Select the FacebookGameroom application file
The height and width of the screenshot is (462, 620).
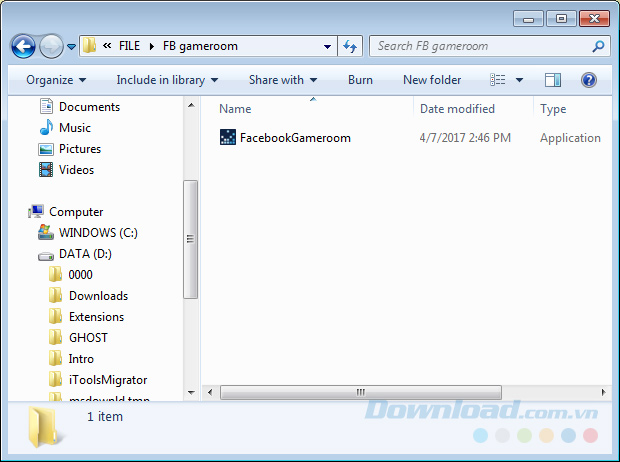295,138
